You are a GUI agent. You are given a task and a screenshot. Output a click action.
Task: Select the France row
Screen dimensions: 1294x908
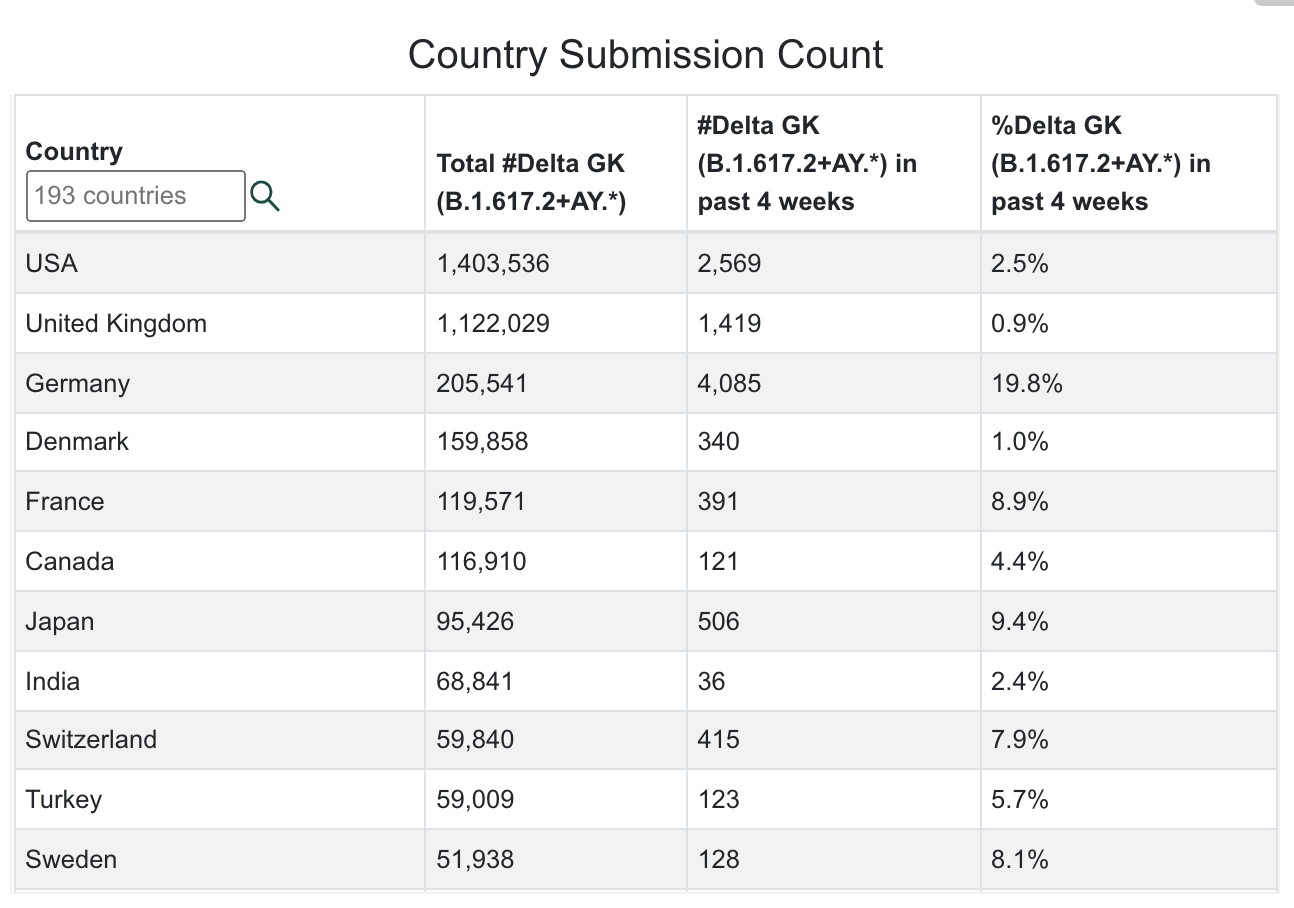coord(645,501)
